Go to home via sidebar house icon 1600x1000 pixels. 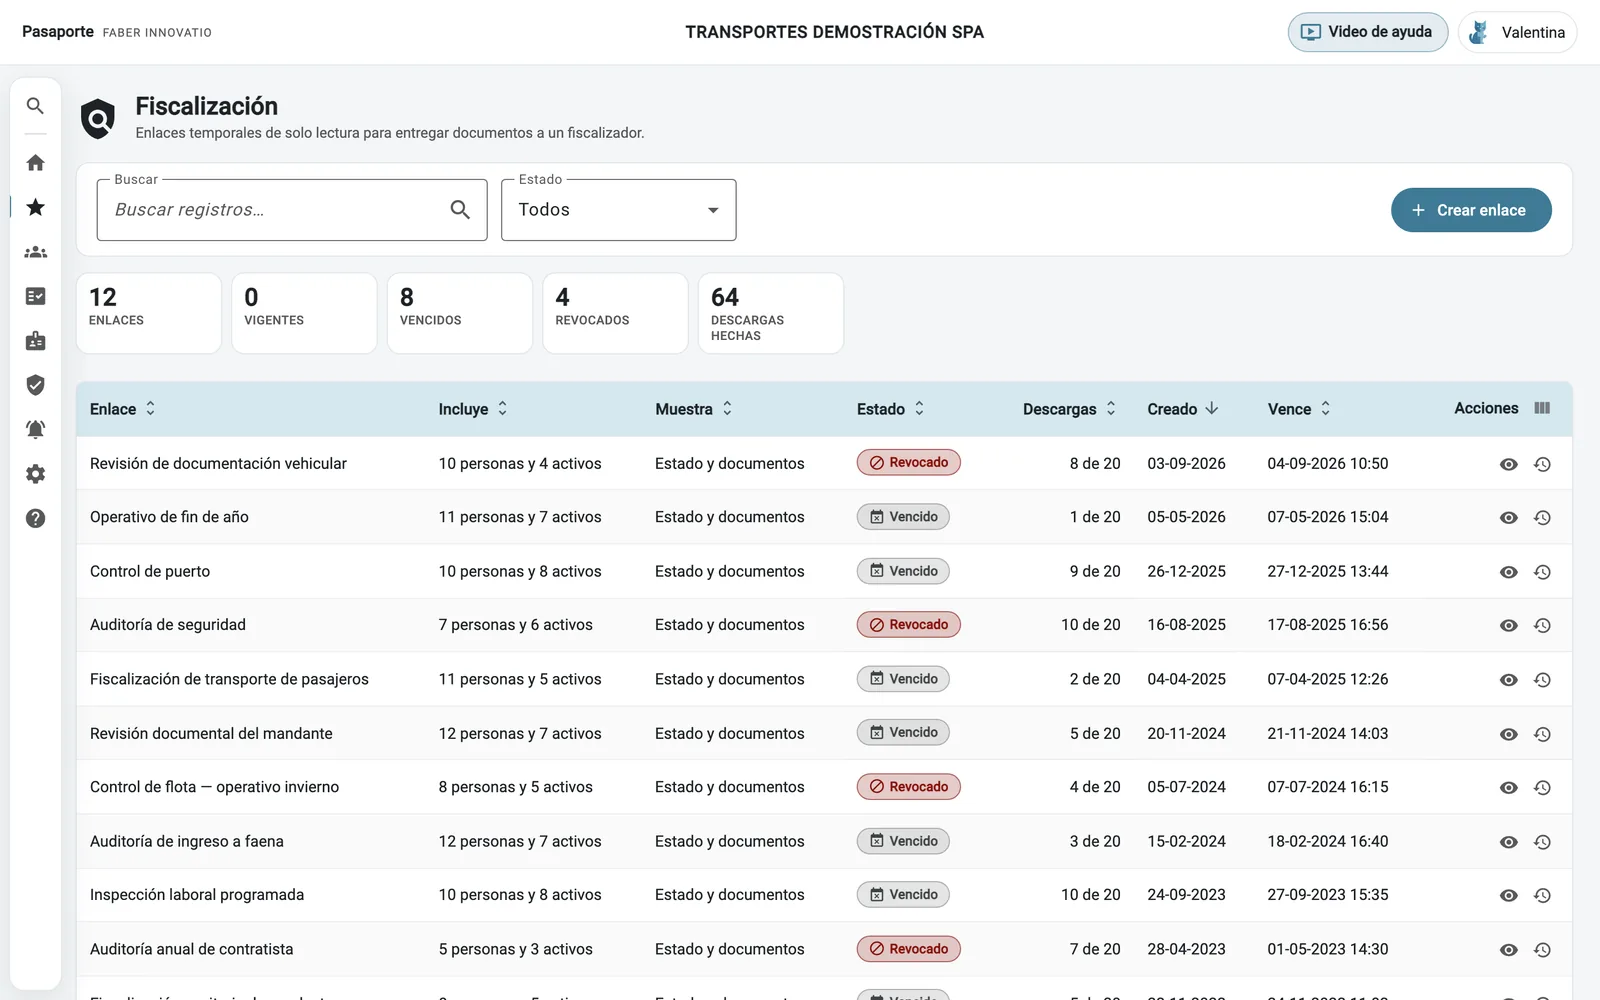tap(35, 162)
